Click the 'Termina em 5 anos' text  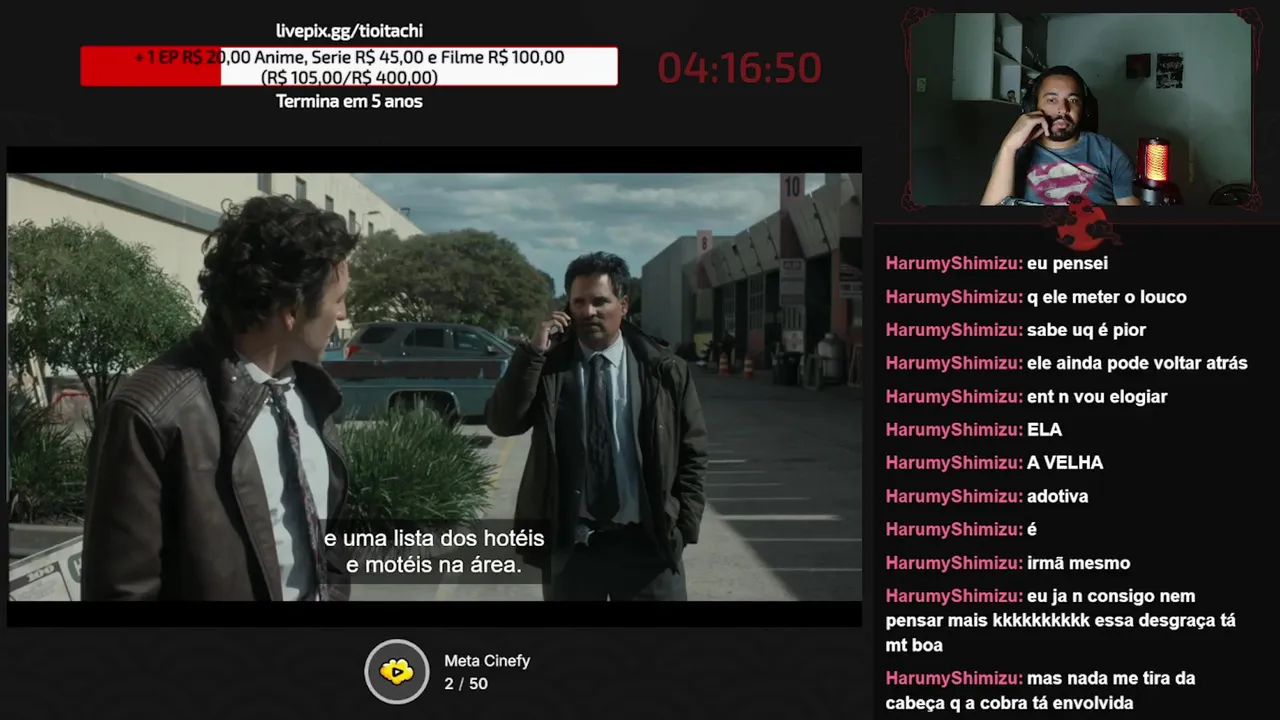point(349,101)
